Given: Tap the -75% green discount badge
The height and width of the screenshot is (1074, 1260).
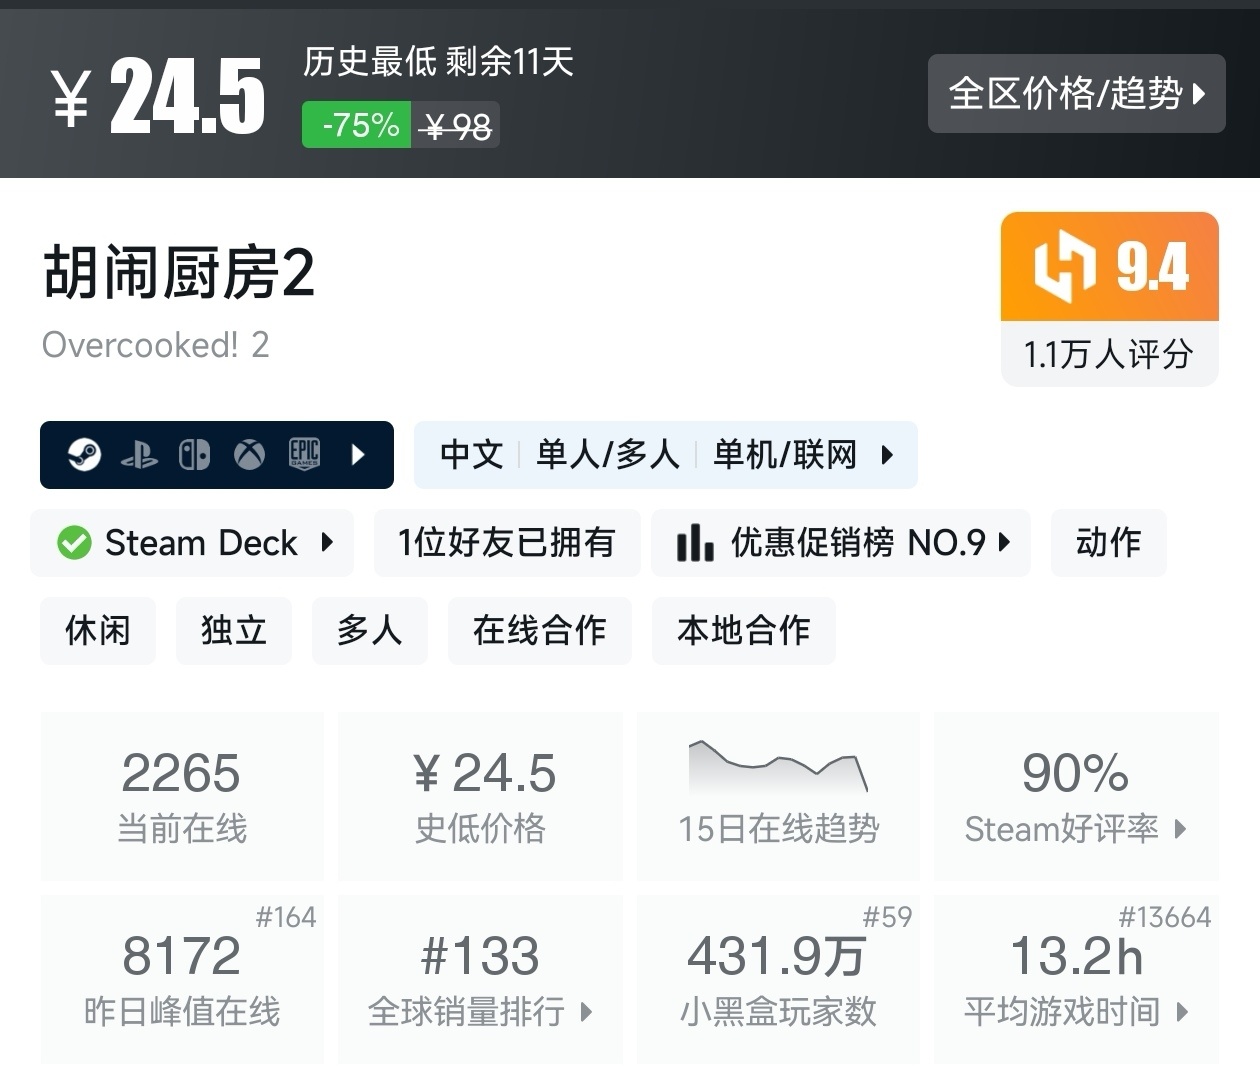Looking at the screenshot, I should [357, 126].
